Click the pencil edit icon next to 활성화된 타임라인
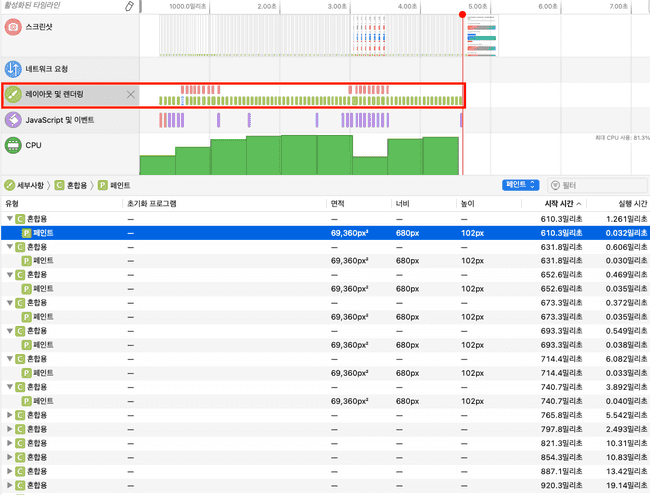Image resolution: width=650 pixels, height=495 pixels. coord(129,6)
